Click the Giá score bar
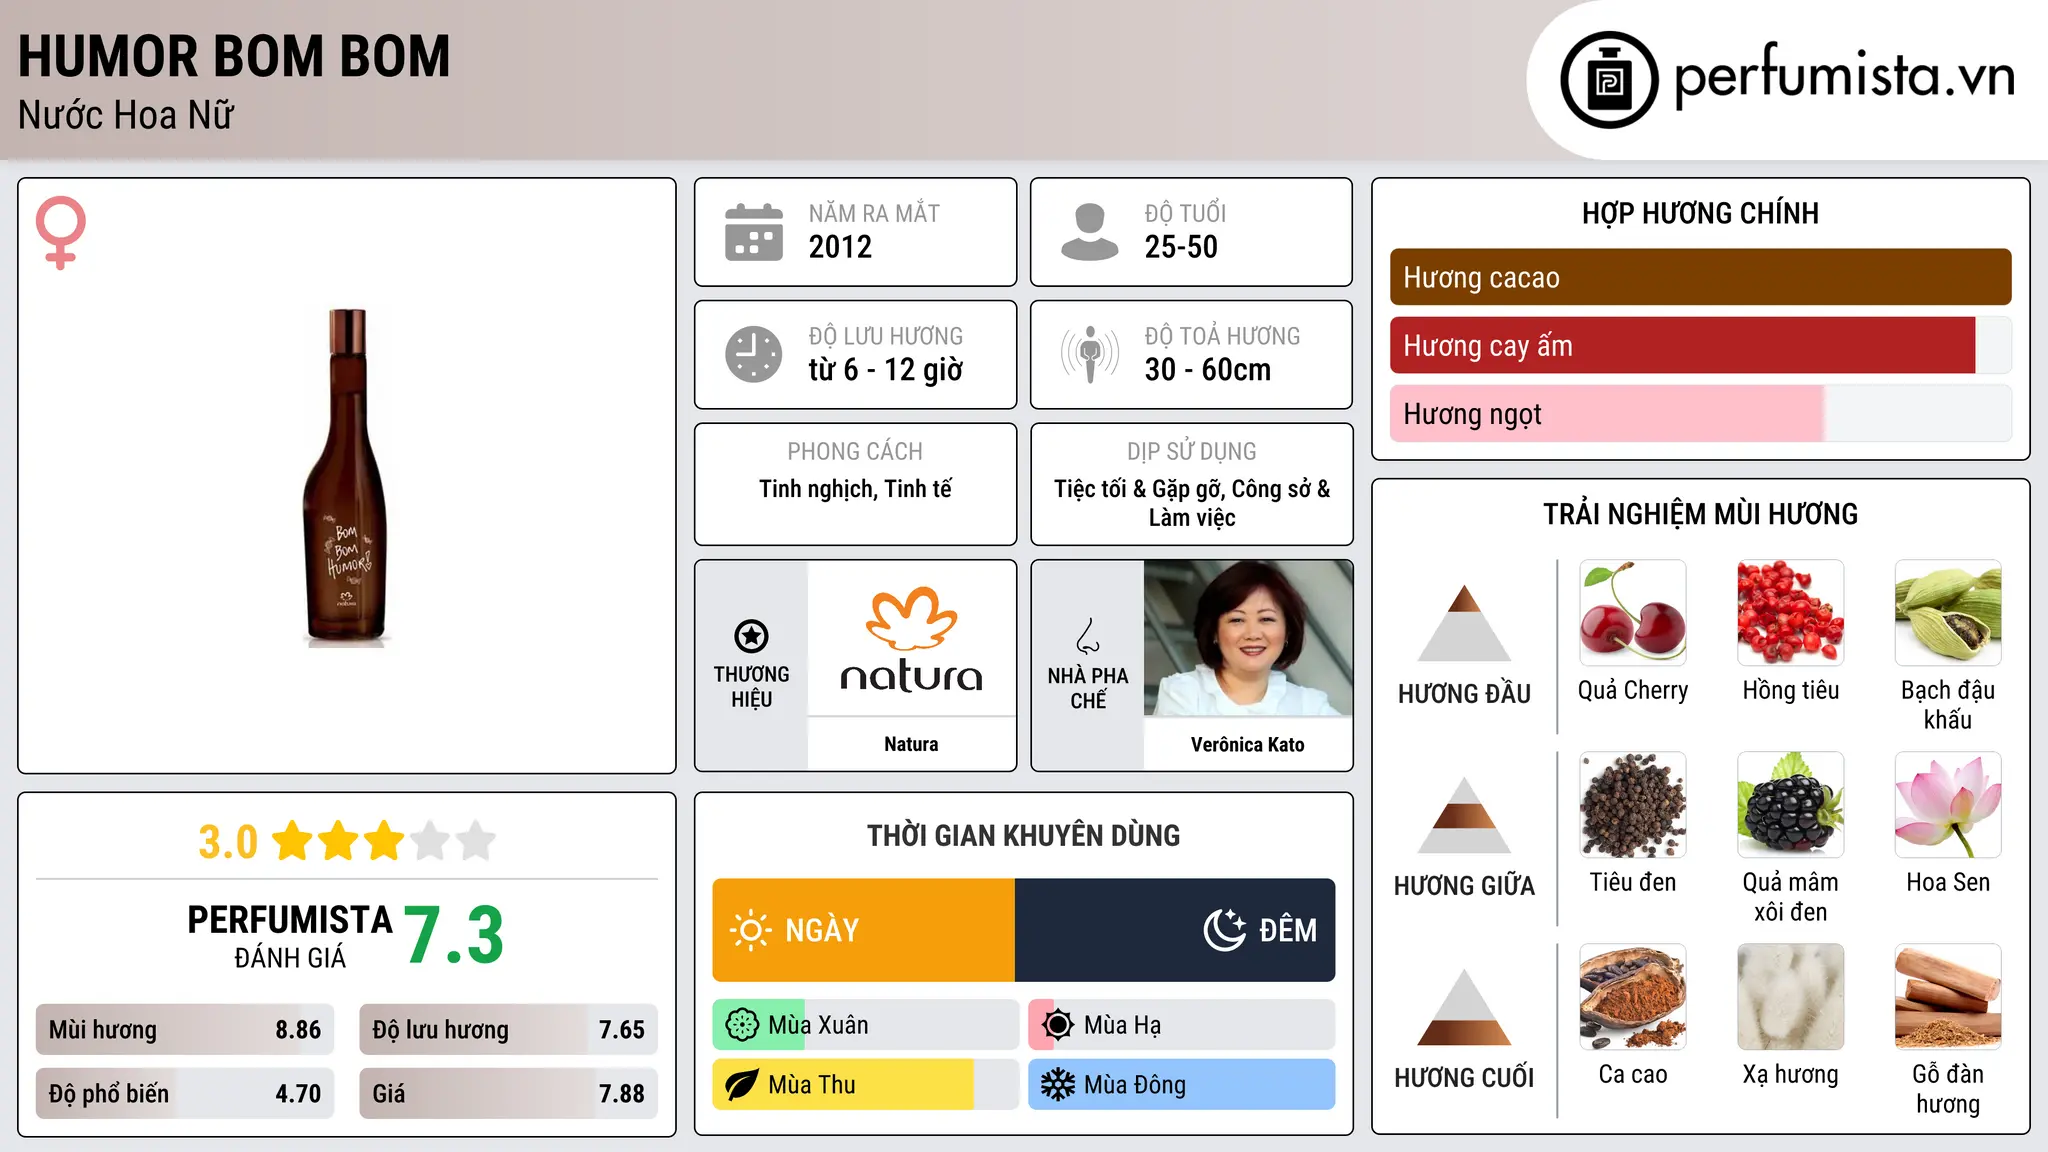 [508, 1093]
